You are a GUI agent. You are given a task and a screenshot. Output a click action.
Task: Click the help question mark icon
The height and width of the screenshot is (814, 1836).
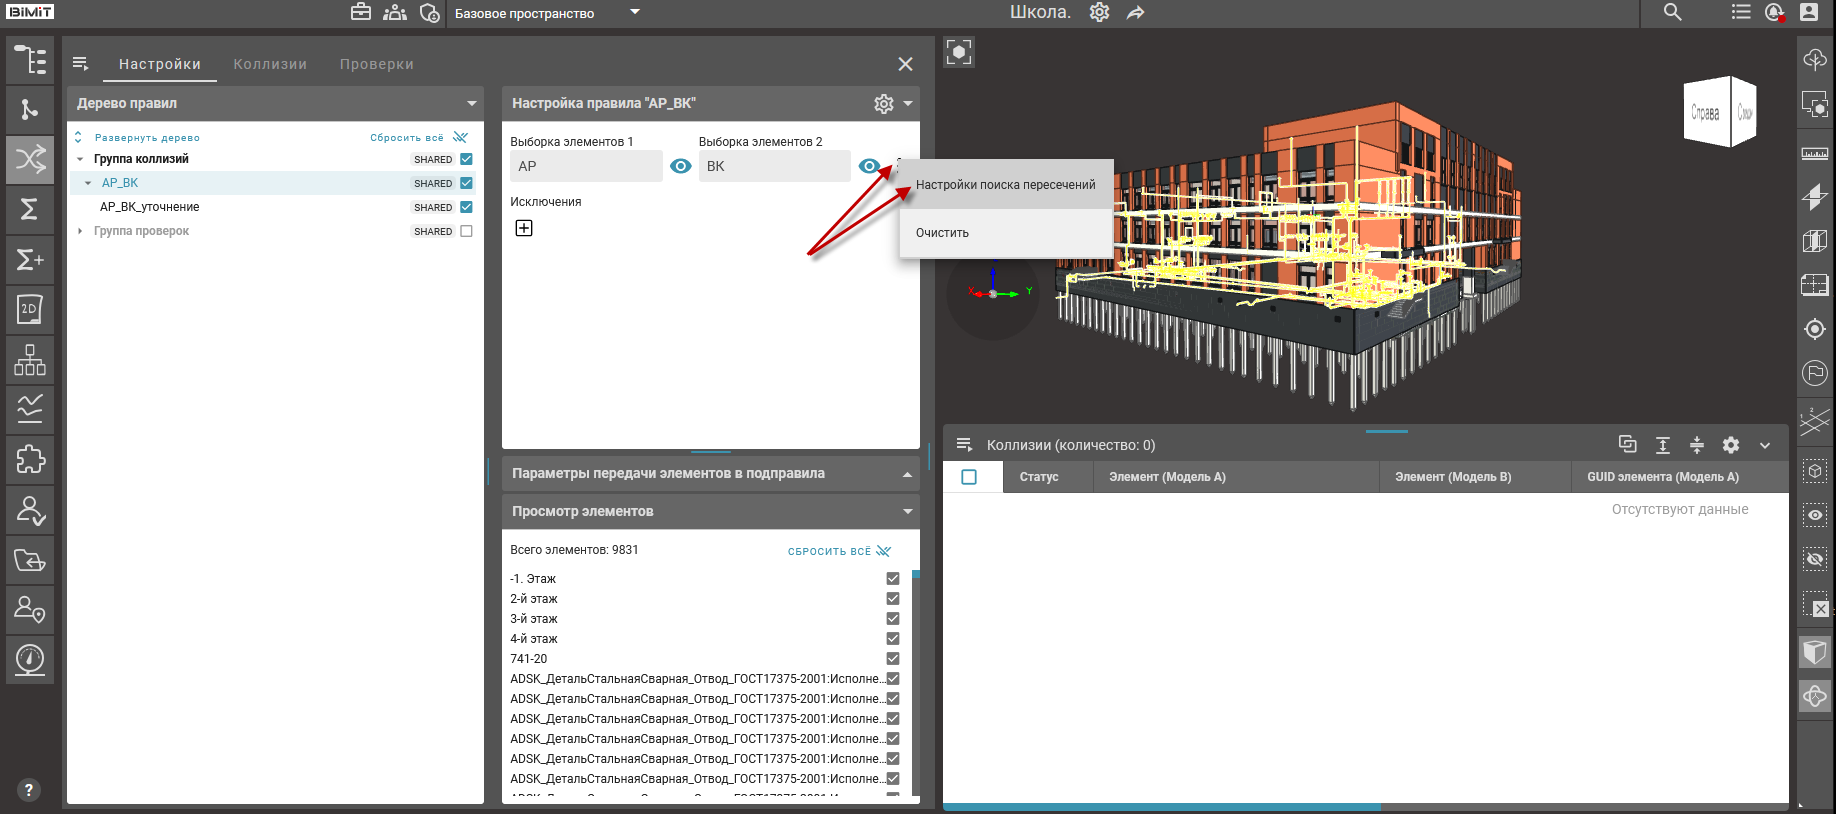(29, 790)
